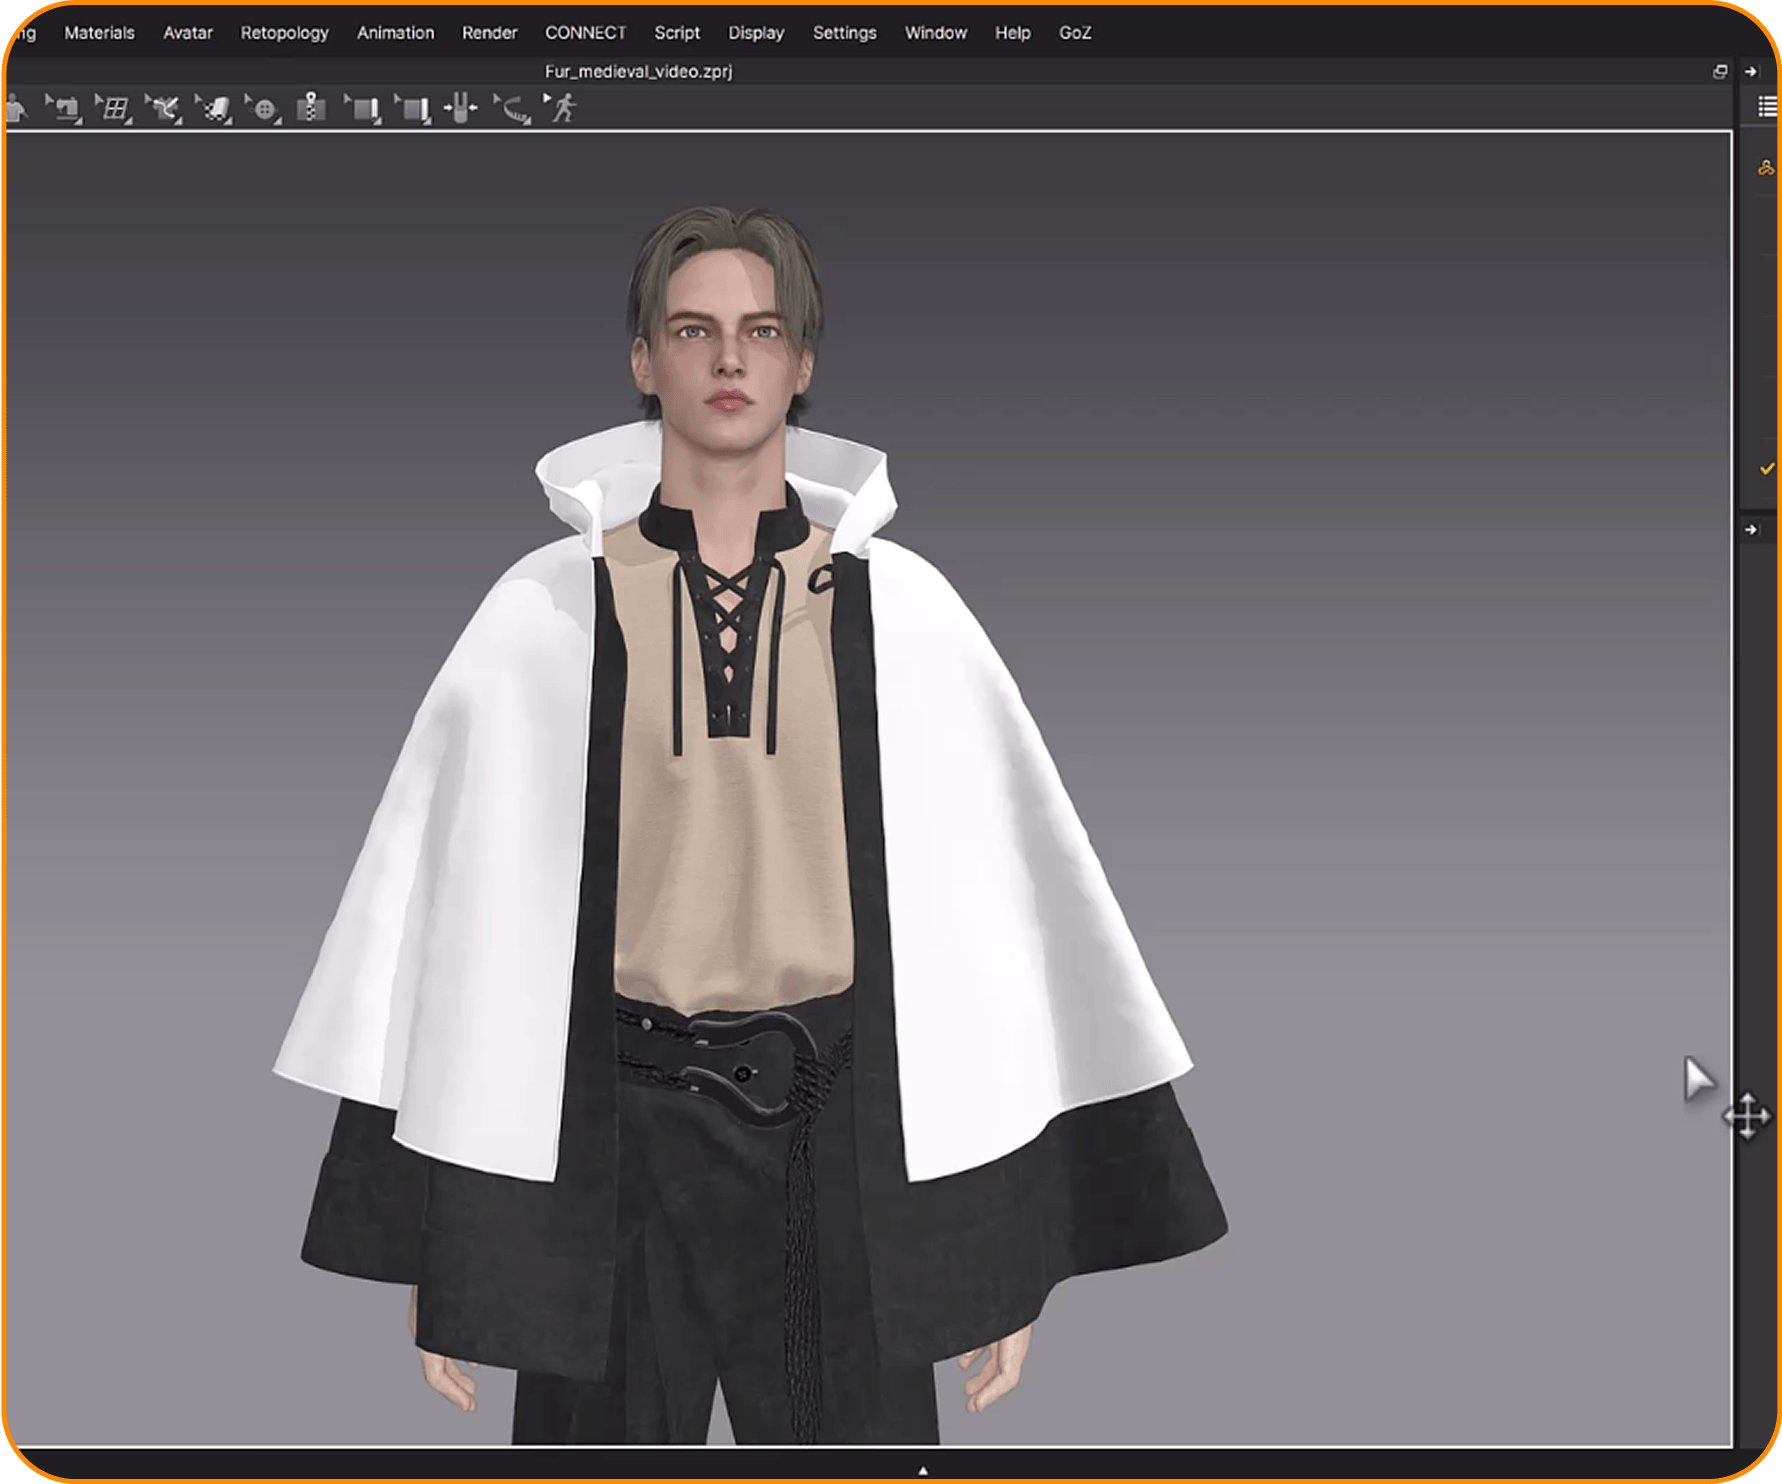The width and height of the screenshot is (1782, 1484).
Task: Click the zipper toolbar icon
Action: pos(312,107)
